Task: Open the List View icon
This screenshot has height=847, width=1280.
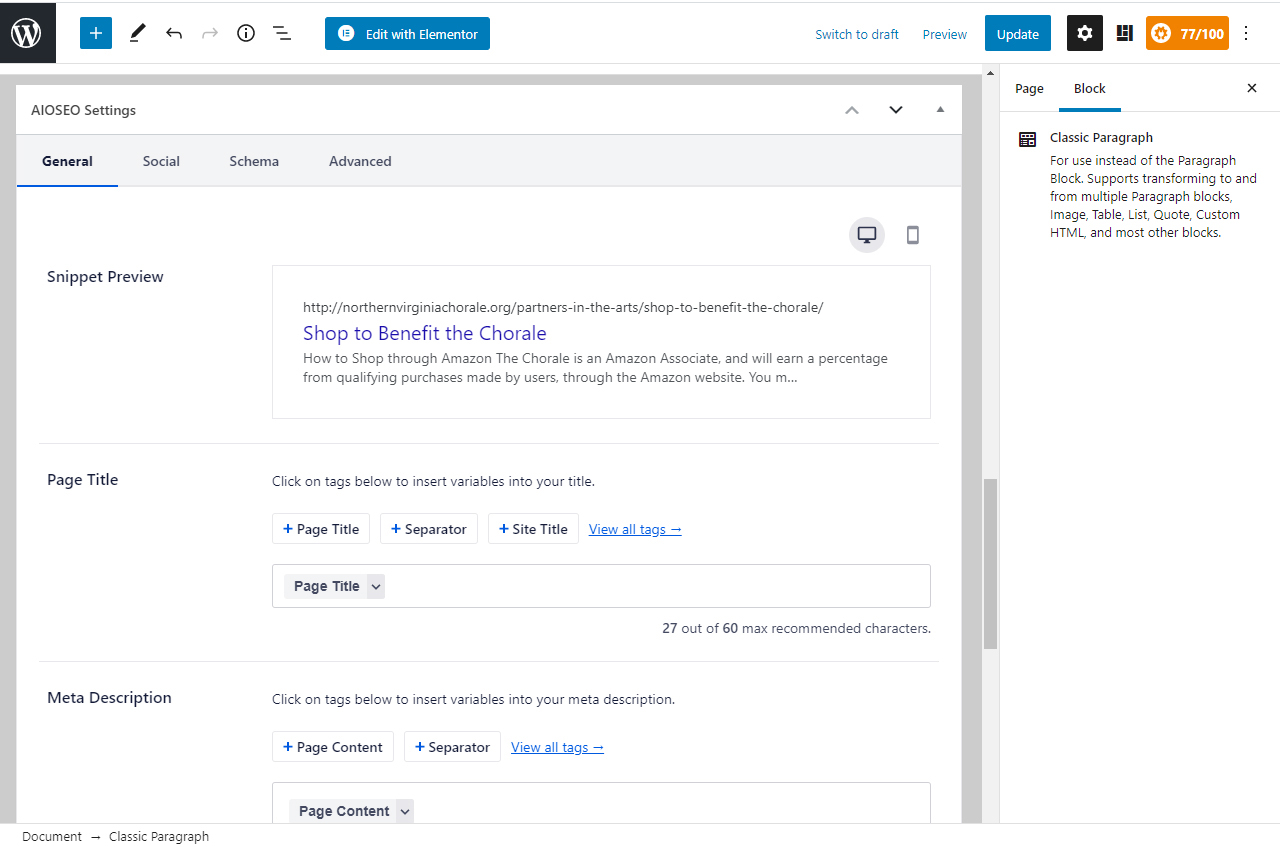Action: (282, 33)
